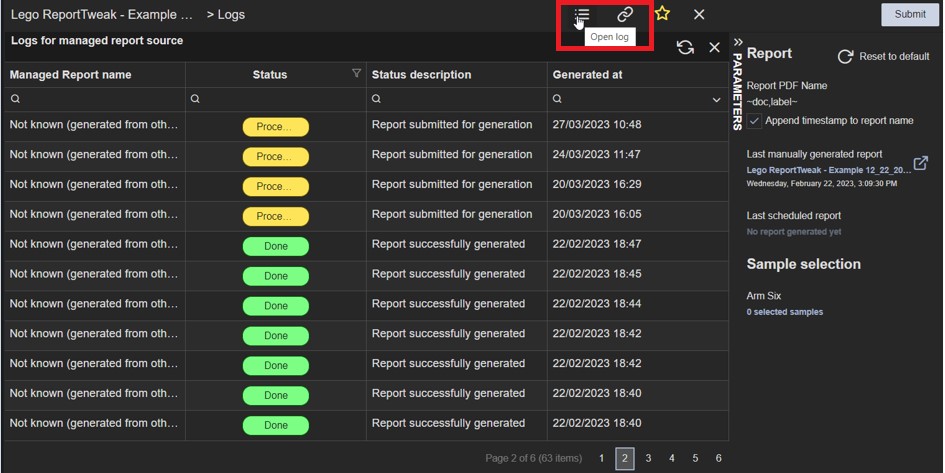Go to page 3 of logs
945x473 pixels.
tap(648, 458)
